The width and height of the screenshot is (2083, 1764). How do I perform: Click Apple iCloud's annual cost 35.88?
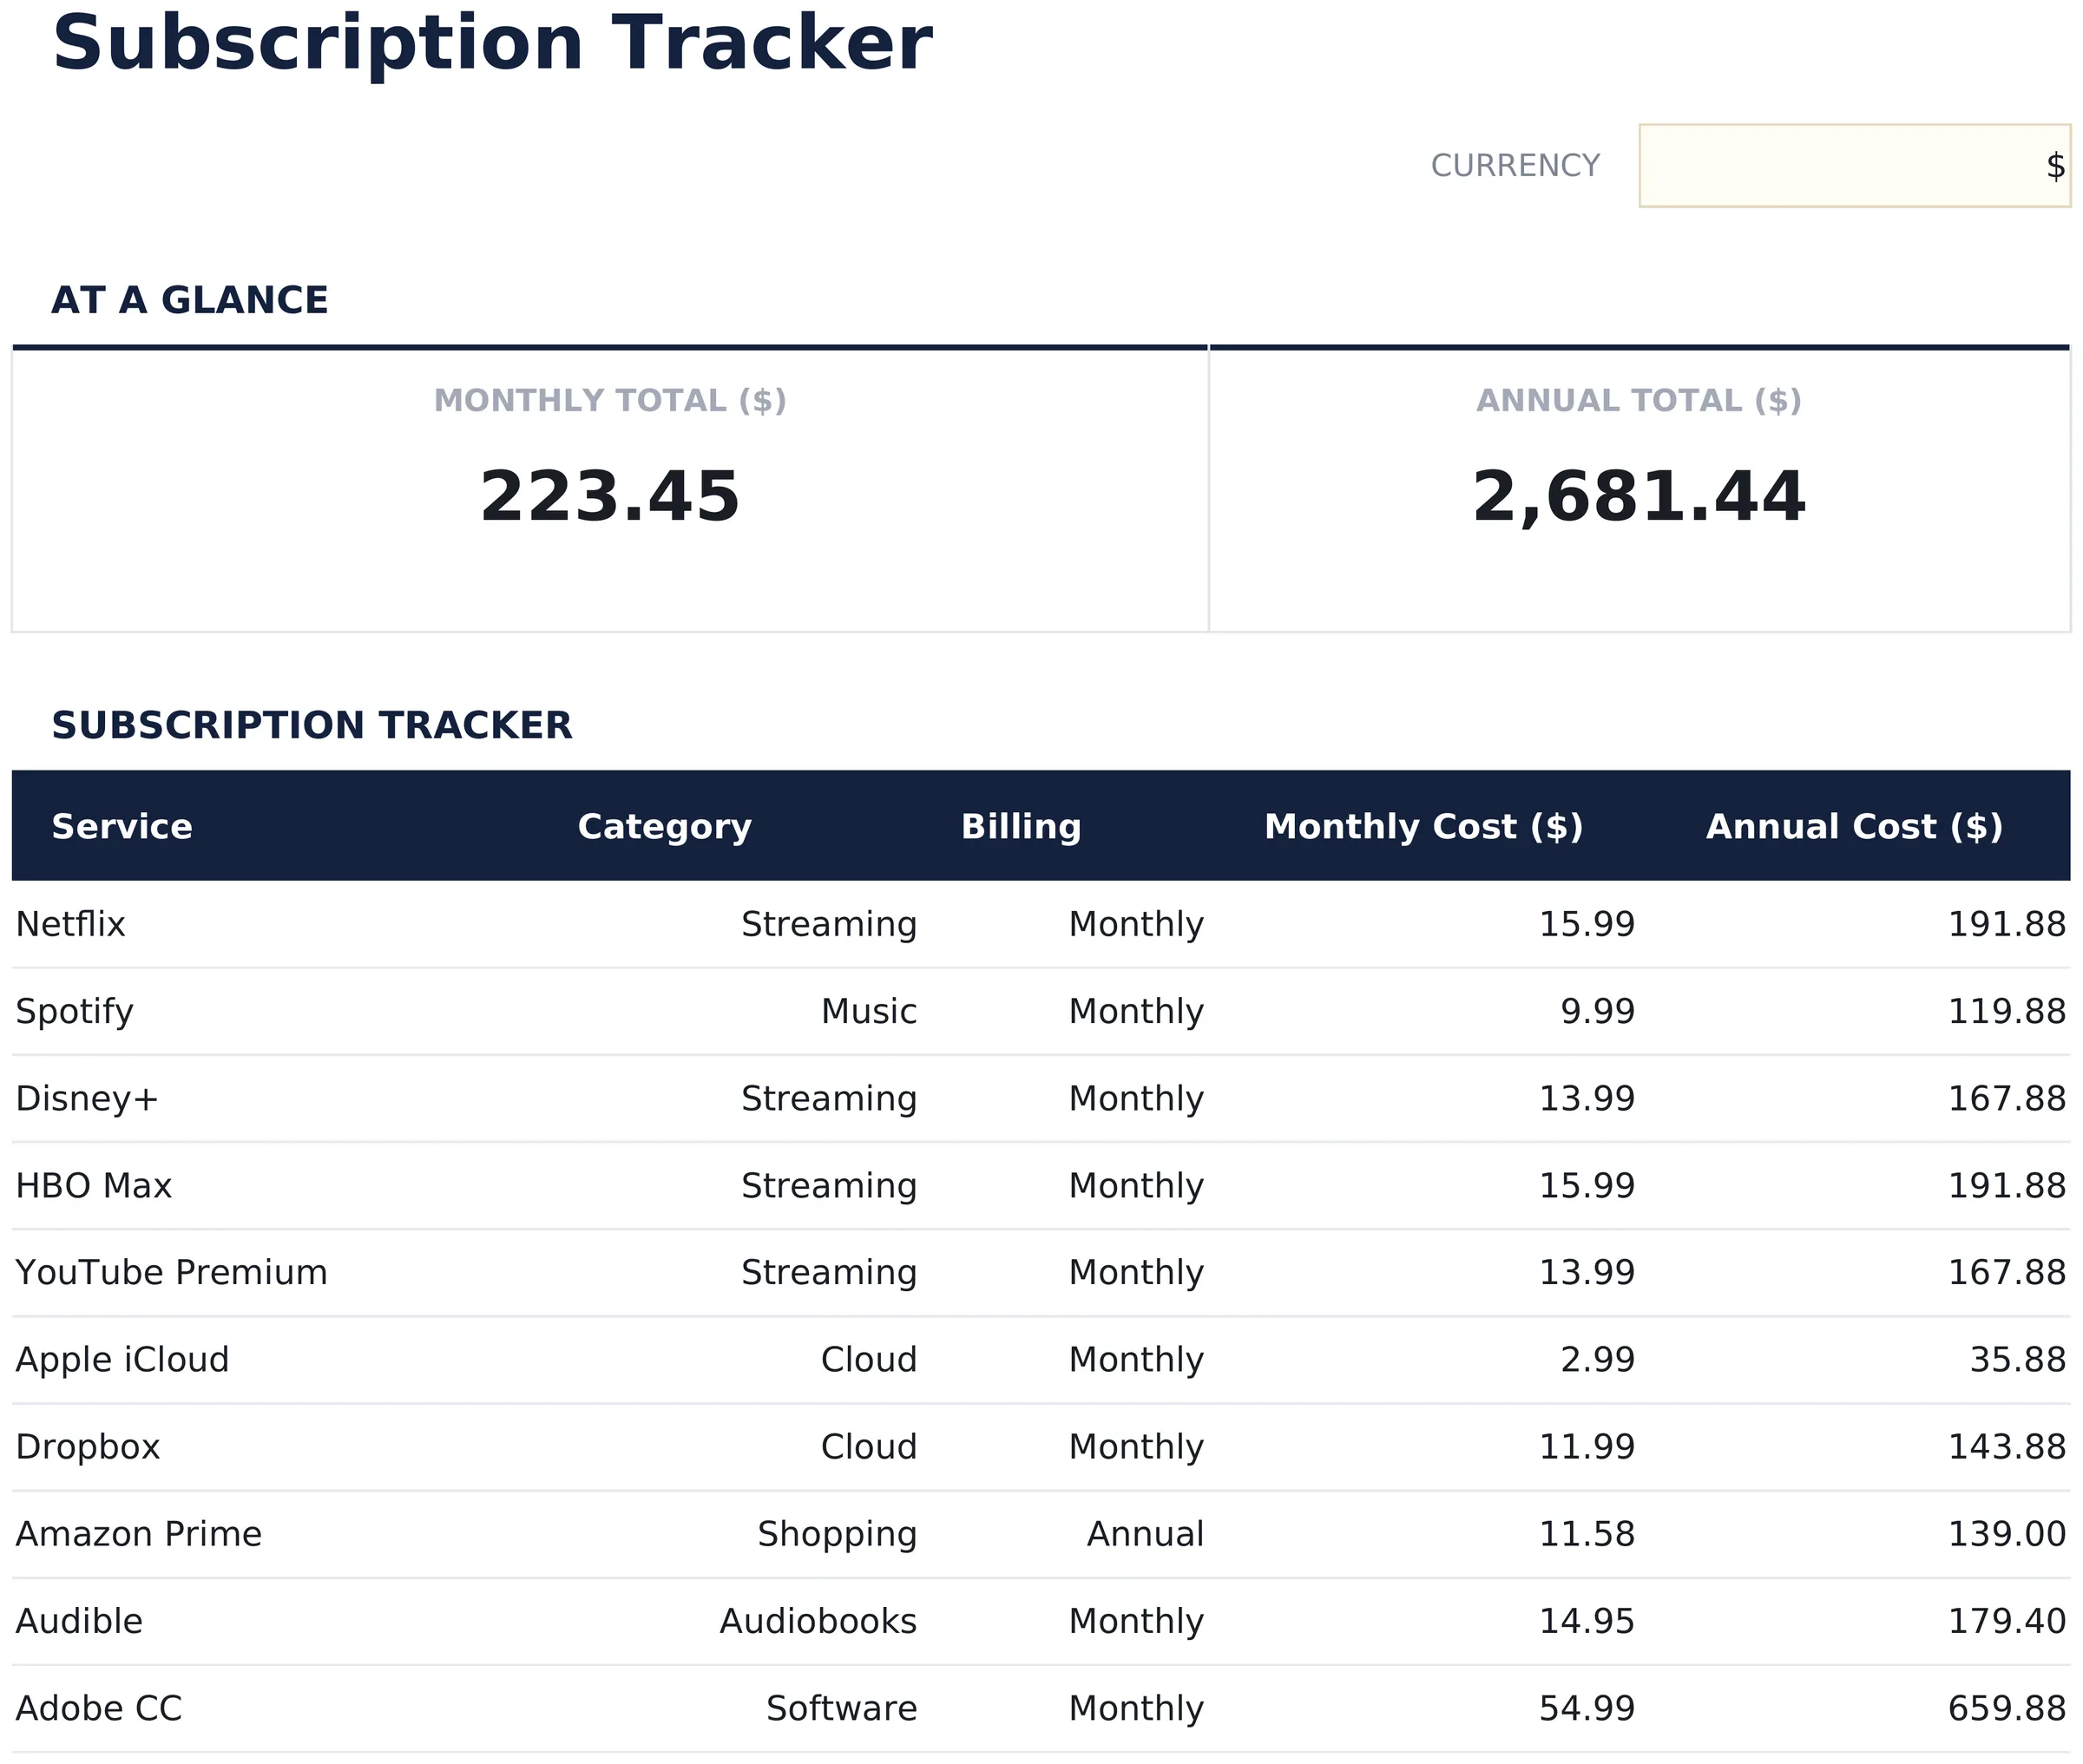(x=2018, y=1360)
